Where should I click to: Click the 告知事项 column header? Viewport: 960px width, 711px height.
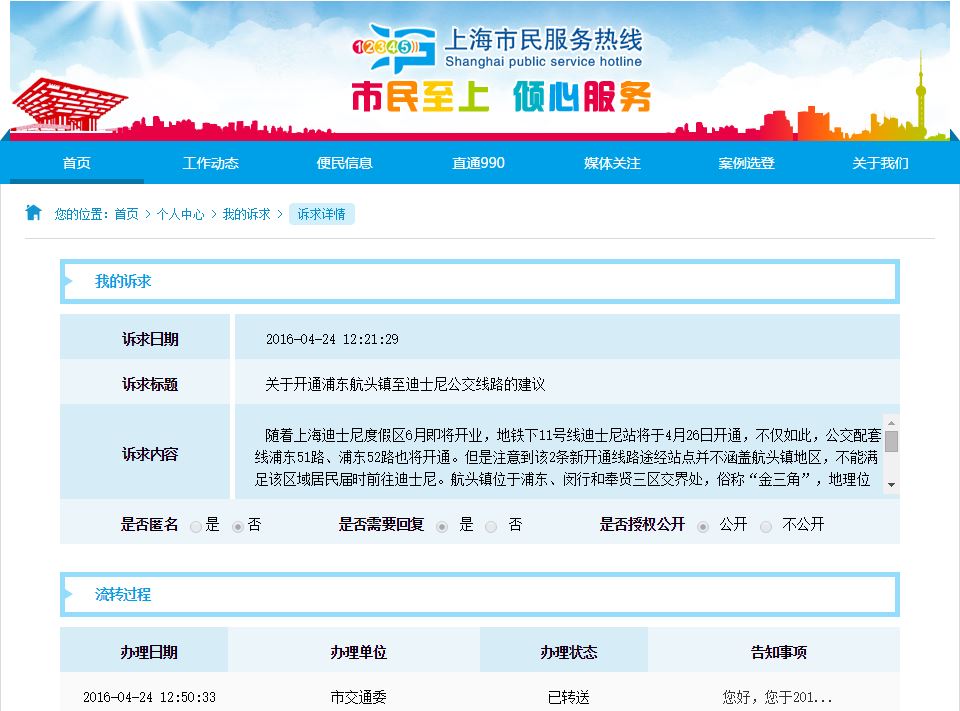pos(779,652)
